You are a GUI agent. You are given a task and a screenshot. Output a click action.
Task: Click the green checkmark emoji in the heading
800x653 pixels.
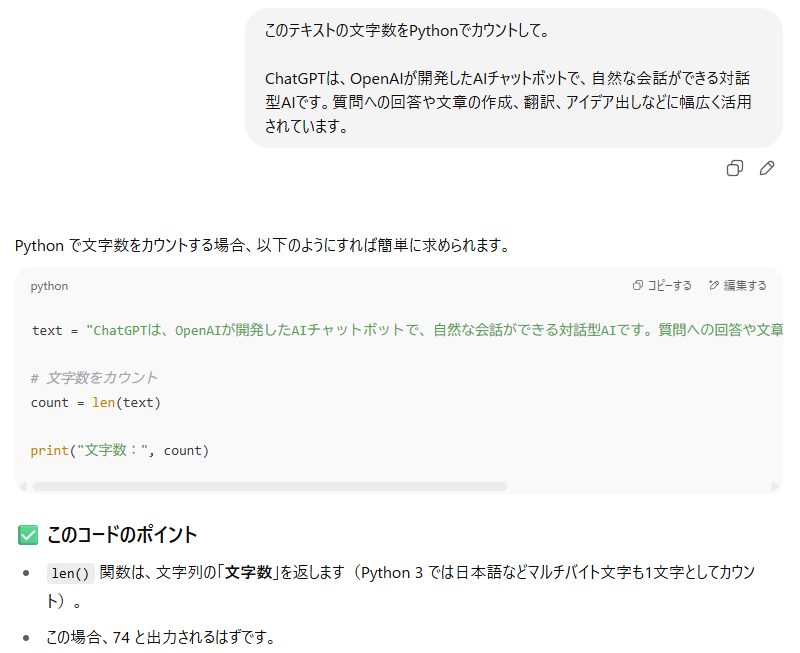28,535
